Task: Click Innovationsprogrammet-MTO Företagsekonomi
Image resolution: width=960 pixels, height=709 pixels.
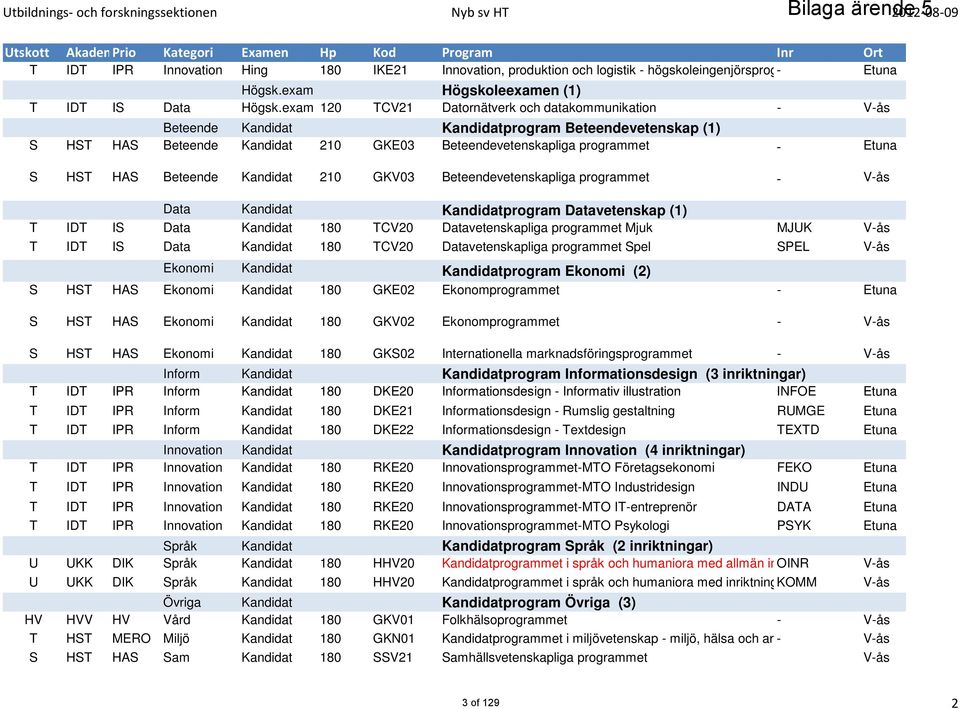Action: coord(579,468)
